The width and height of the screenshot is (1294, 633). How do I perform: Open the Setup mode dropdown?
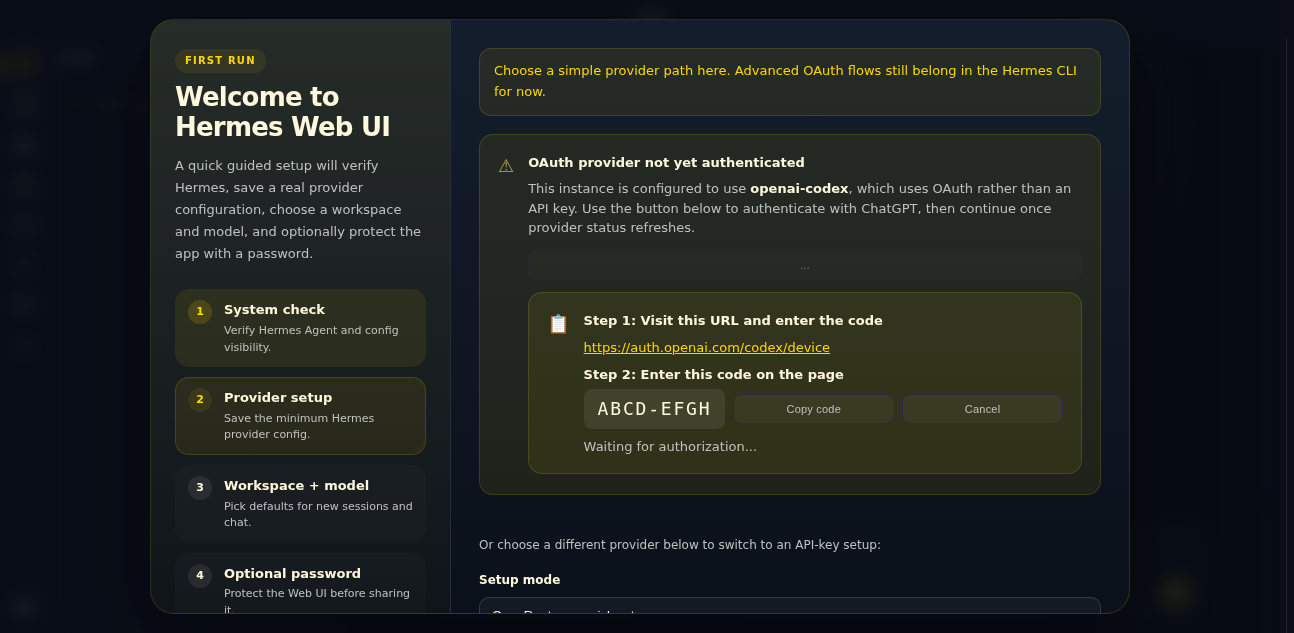coord(790,606)
